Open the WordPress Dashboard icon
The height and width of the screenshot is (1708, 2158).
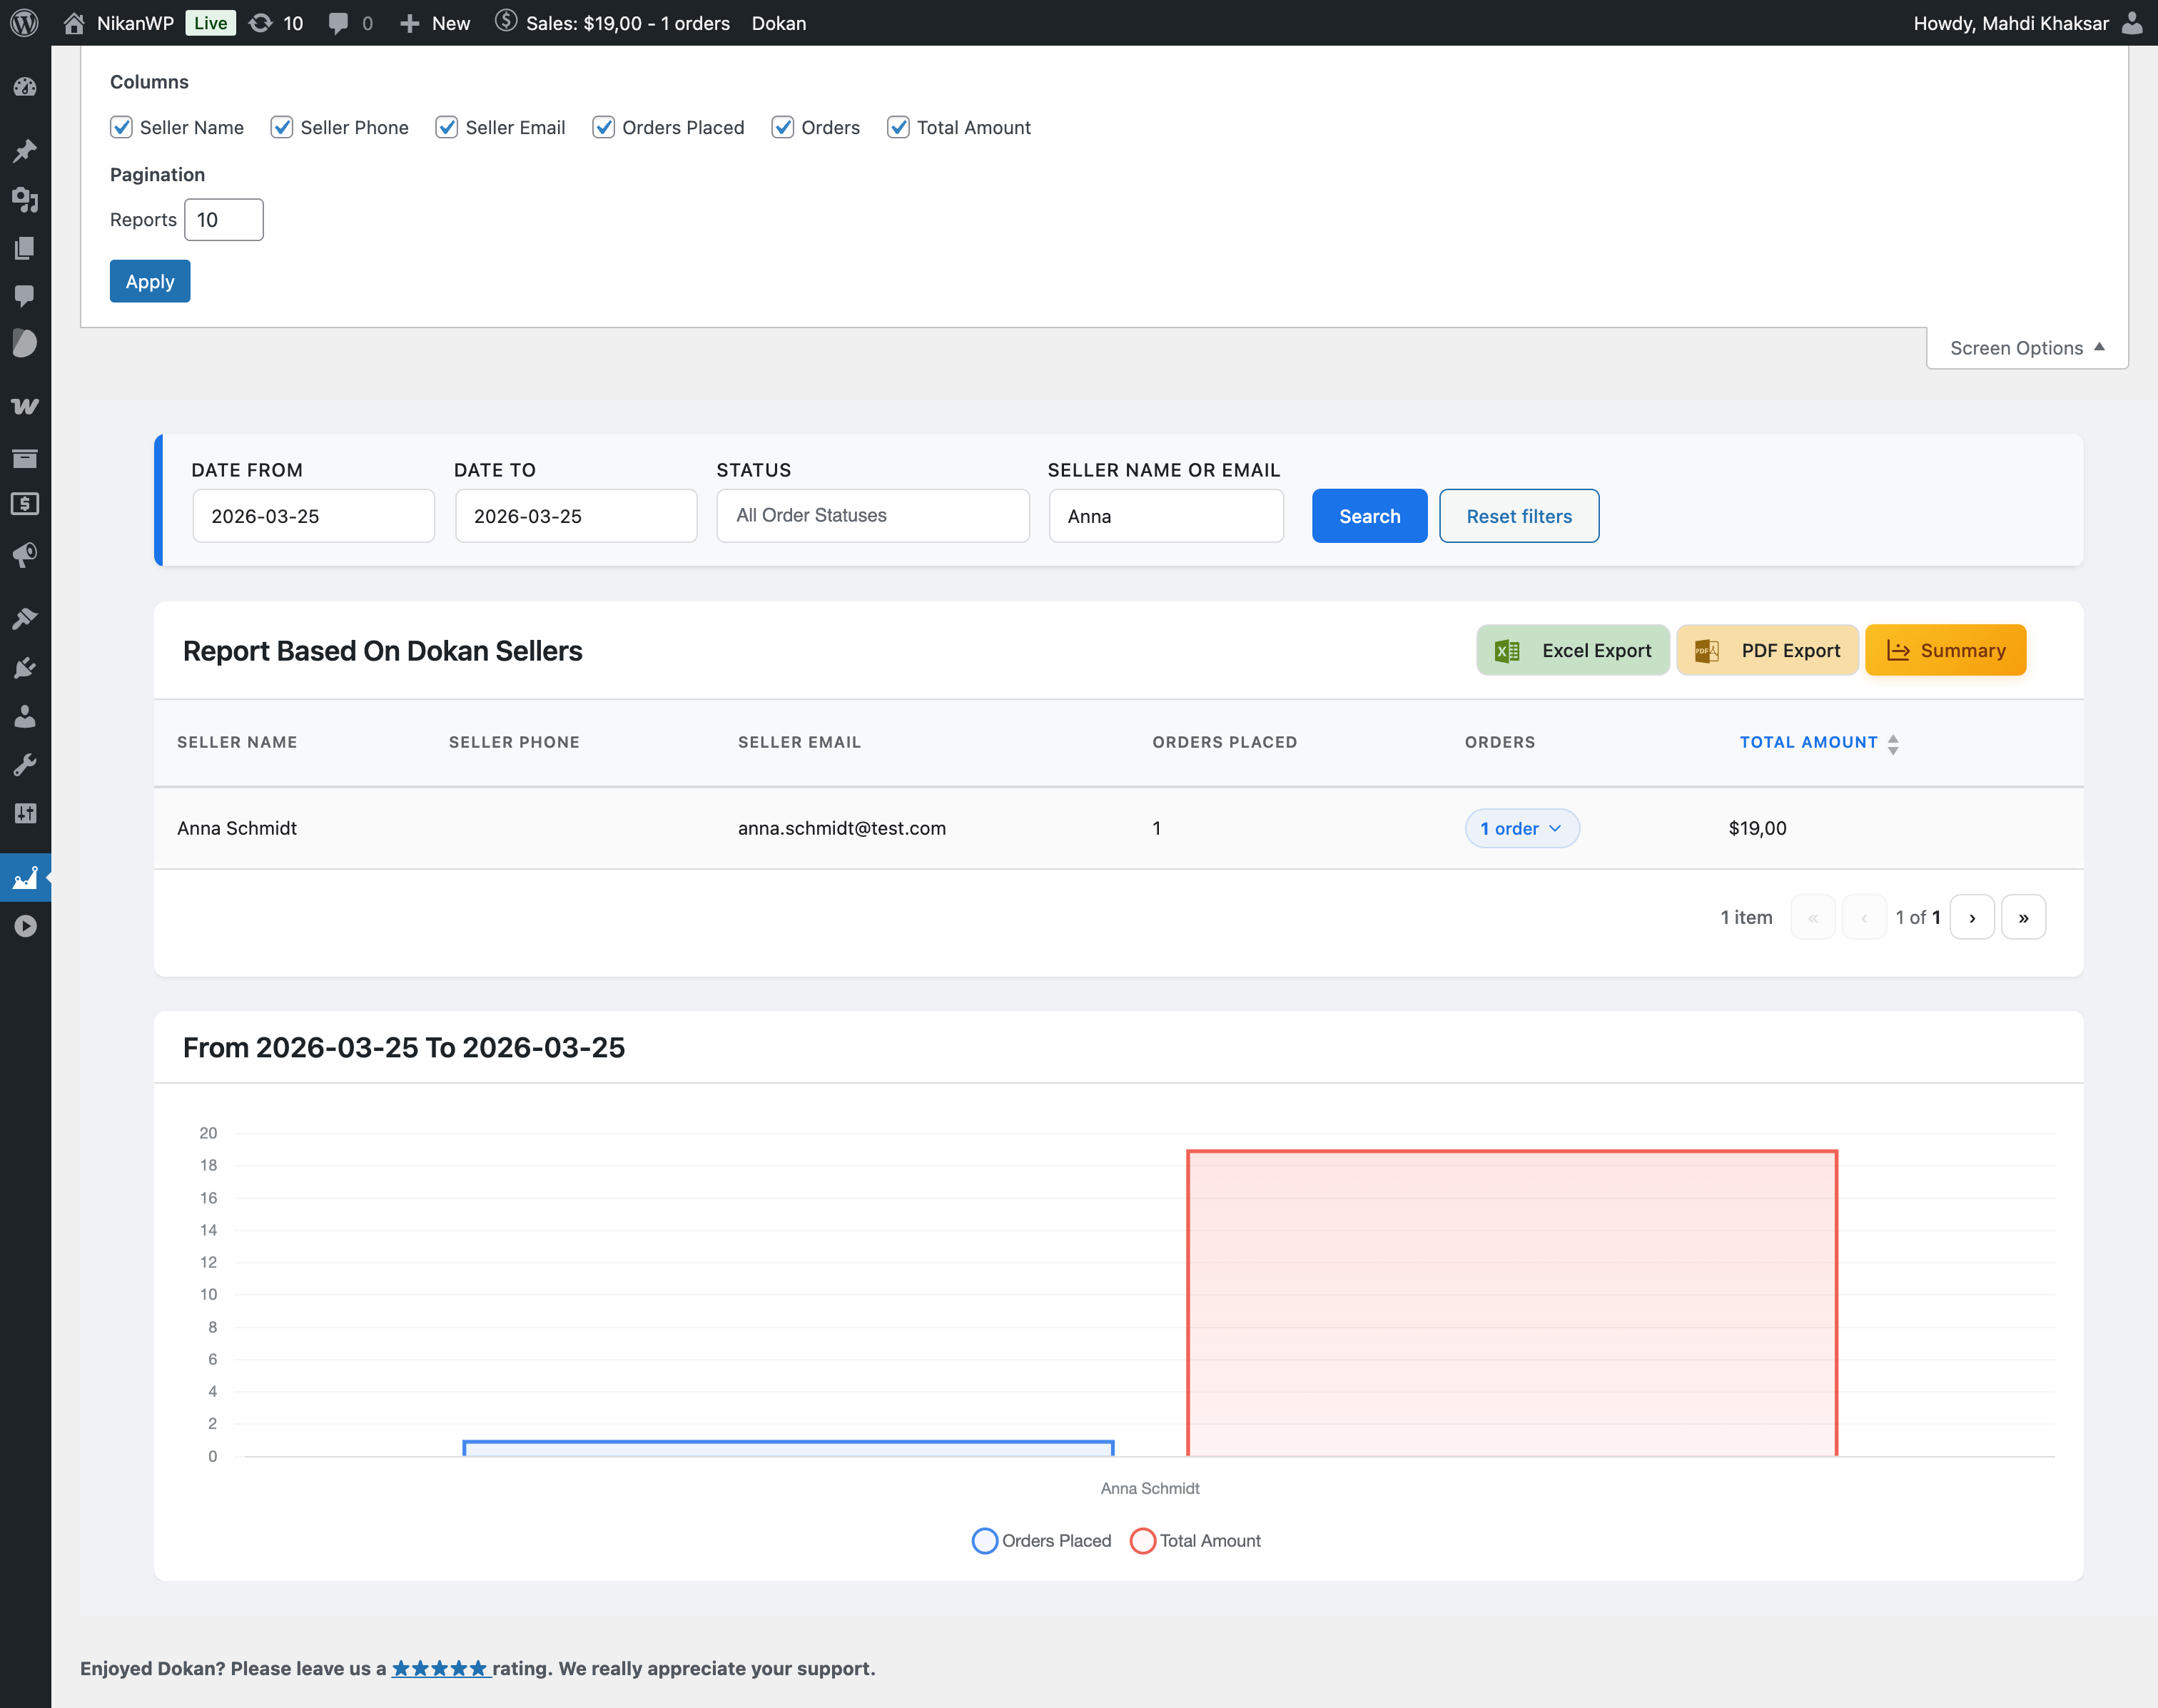pos(25,87)
